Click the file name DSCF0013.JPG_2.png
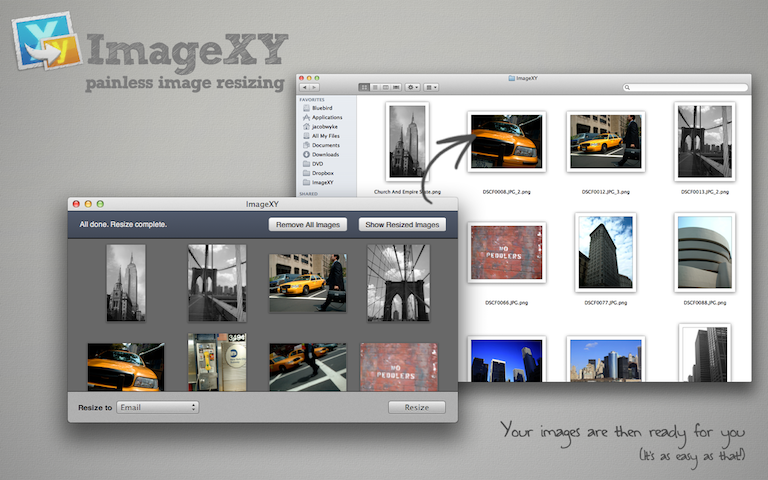This screenshot has height=480, width=768. click(x=704, y=192)
